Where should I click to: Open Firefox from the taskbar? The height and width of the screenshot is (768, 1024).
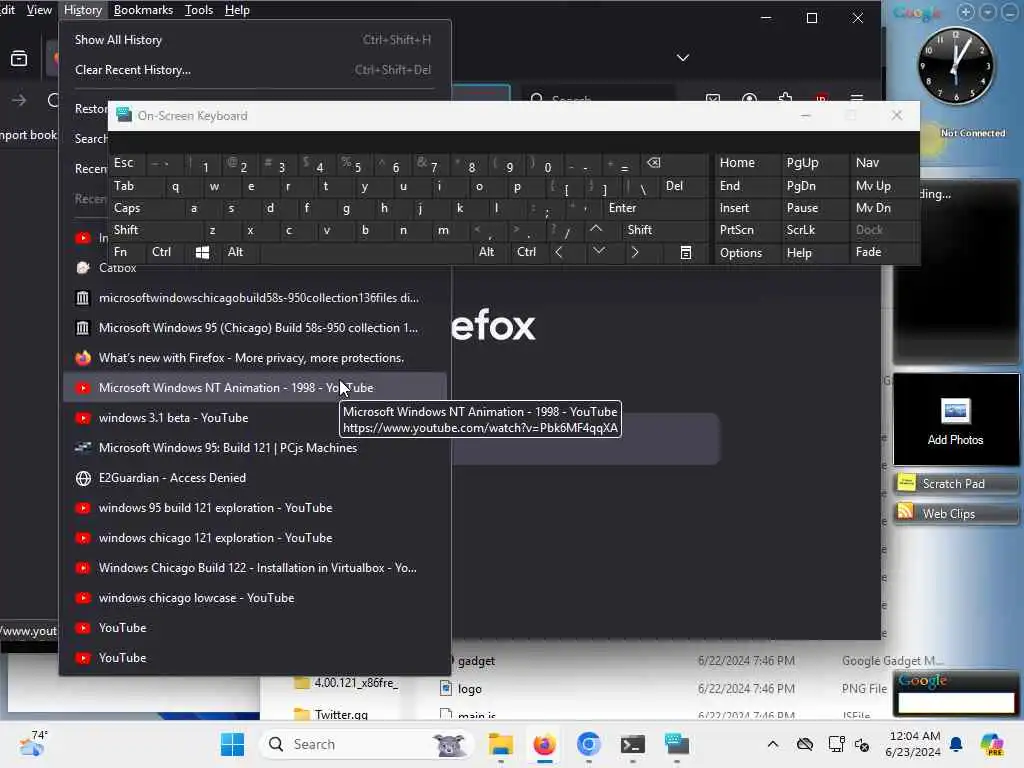[544, 744]
